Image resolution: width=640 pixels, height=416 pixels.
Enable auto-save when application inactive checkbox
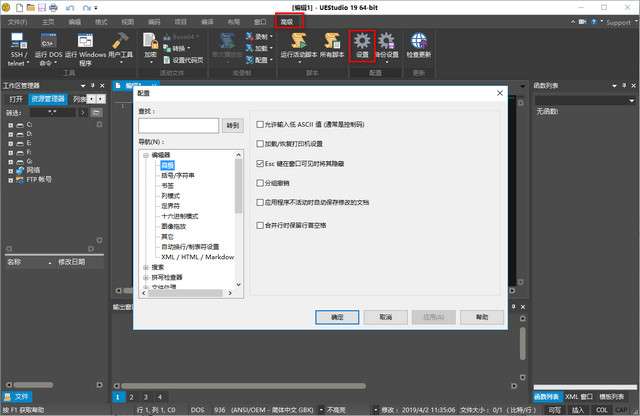click(260, 202)
